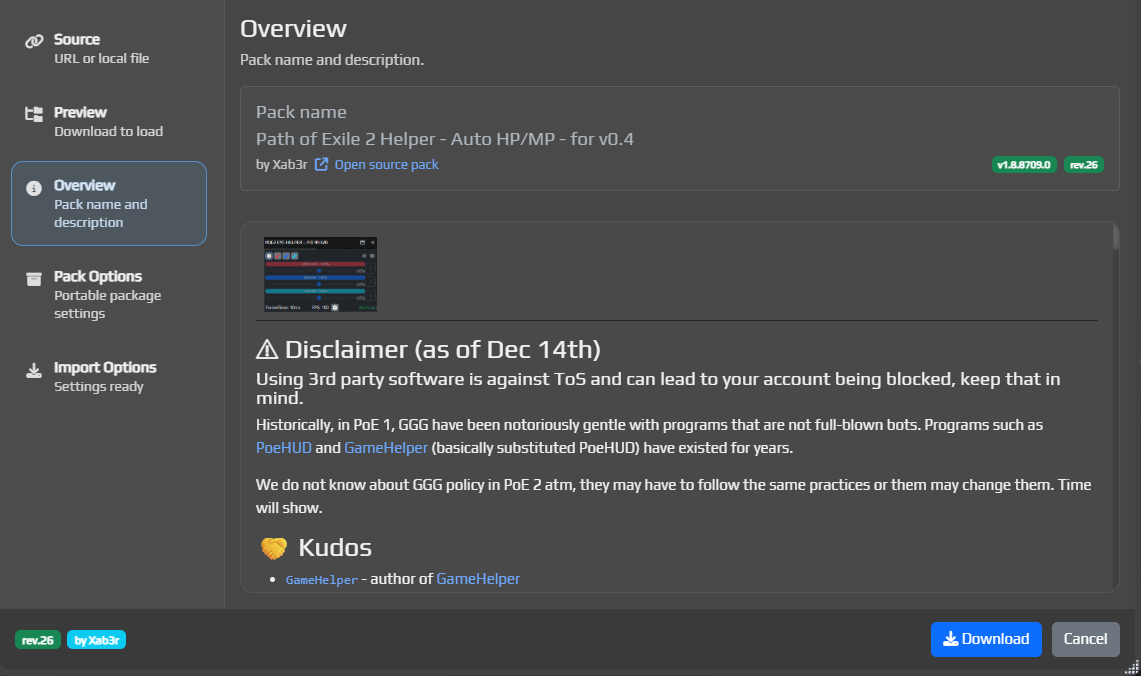This screenshot has width=1141, height=676.
Task: Follow the PoeHUD hyperlink
Action: [283, 447]
